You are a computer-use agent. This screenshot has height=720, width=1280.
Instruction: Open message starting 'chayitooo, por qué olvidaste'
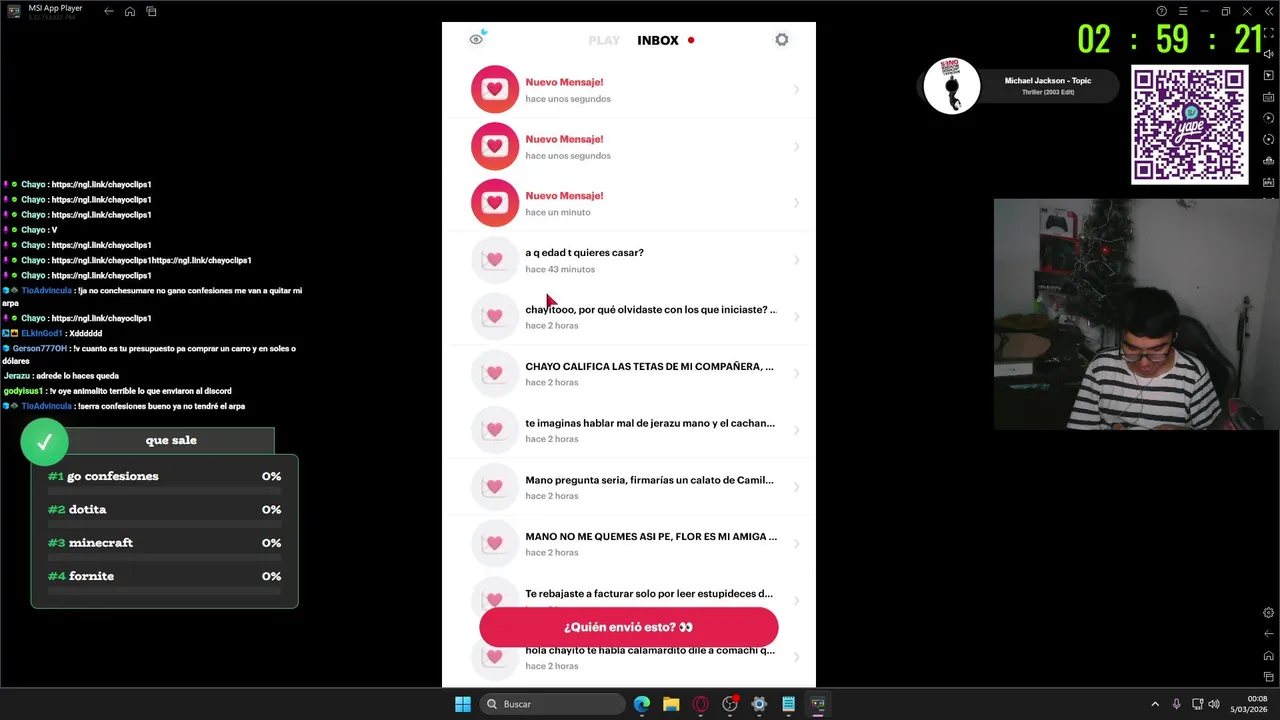coord(629,317)
